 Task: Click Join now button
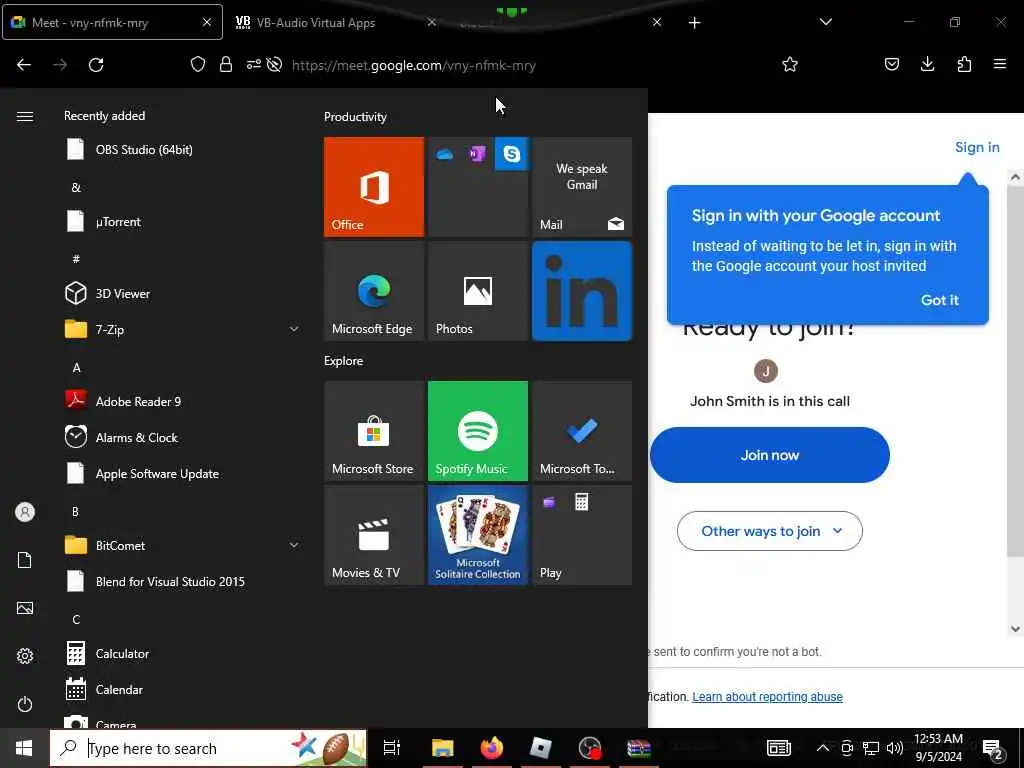pyautogui.click(x=769, y=455)
